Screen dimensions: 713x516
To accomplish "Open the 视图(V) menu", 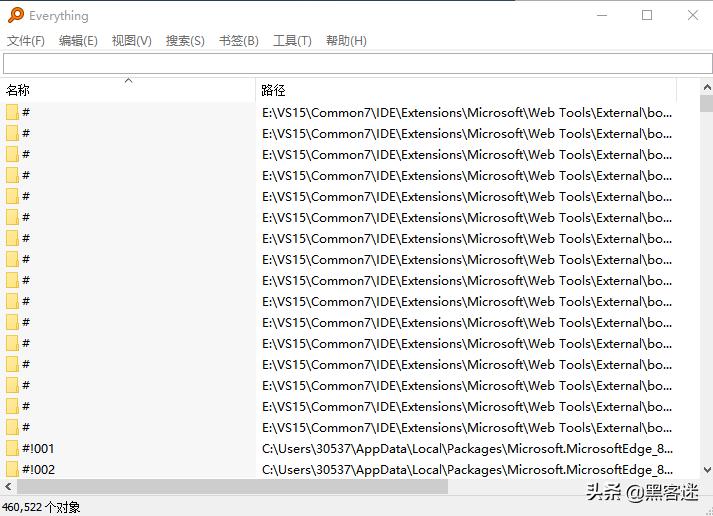I will point(131,41).
